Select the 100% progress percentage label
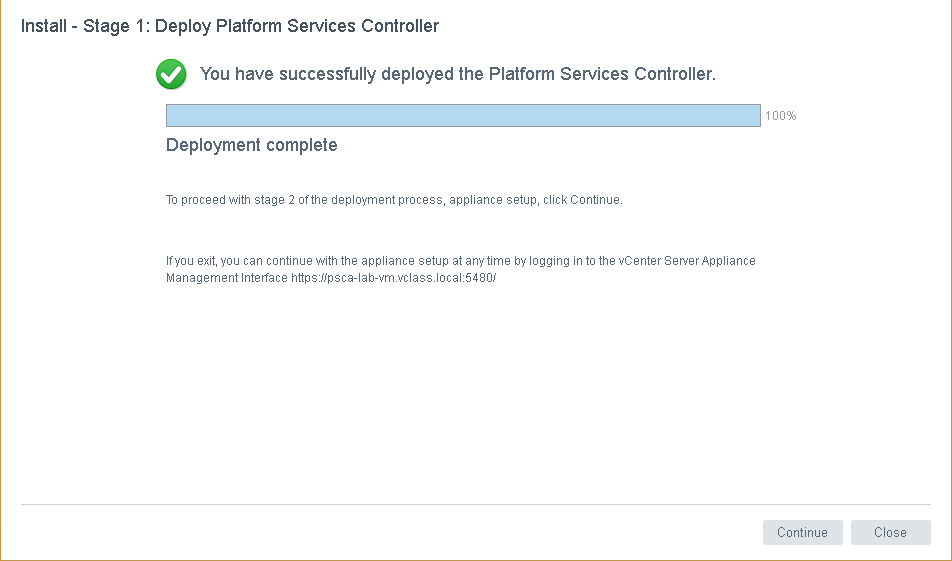 pyautogui.click(x=780, y=116)
